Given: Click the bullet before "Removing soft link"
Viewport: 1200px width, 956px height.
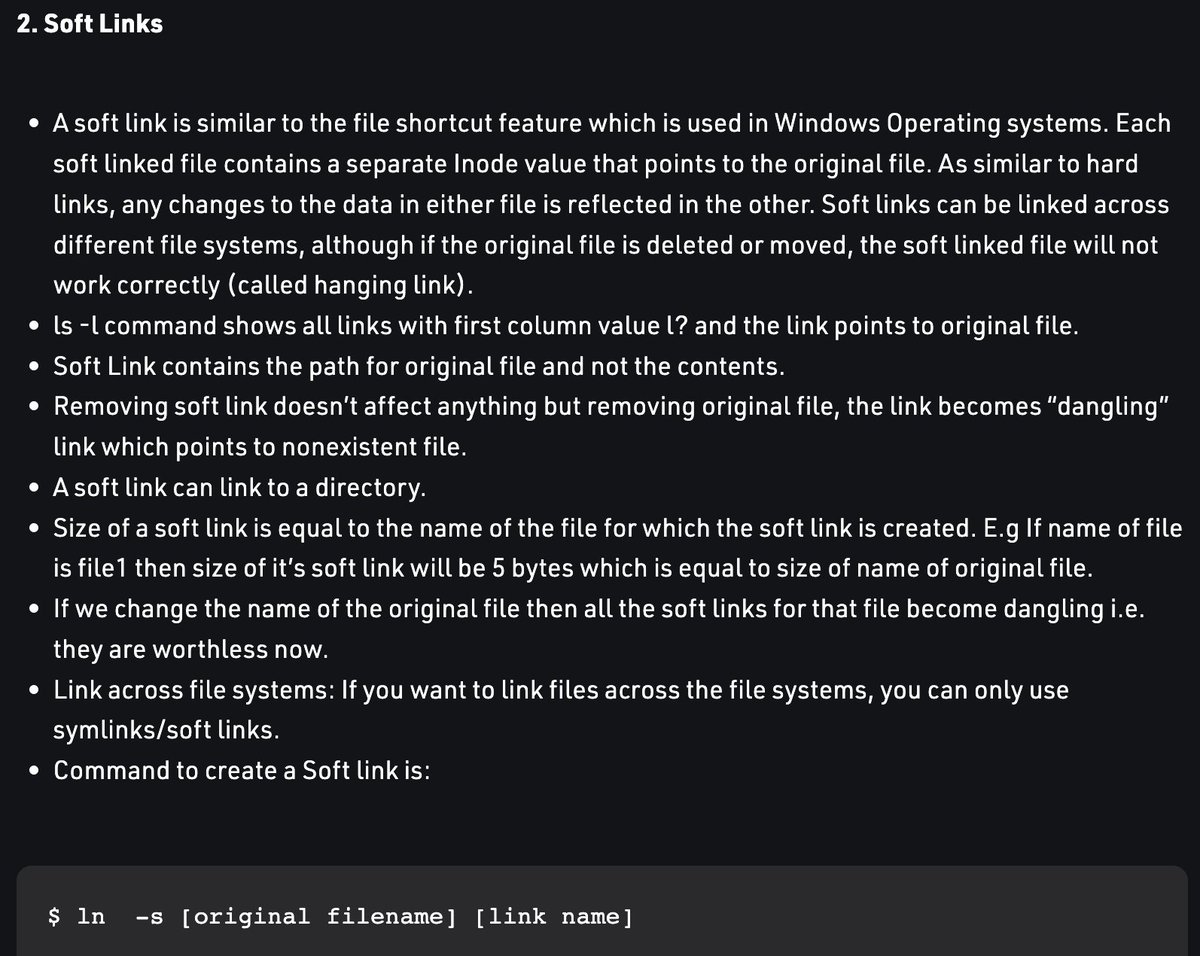Looking at the screenshot, I should 34,407.
